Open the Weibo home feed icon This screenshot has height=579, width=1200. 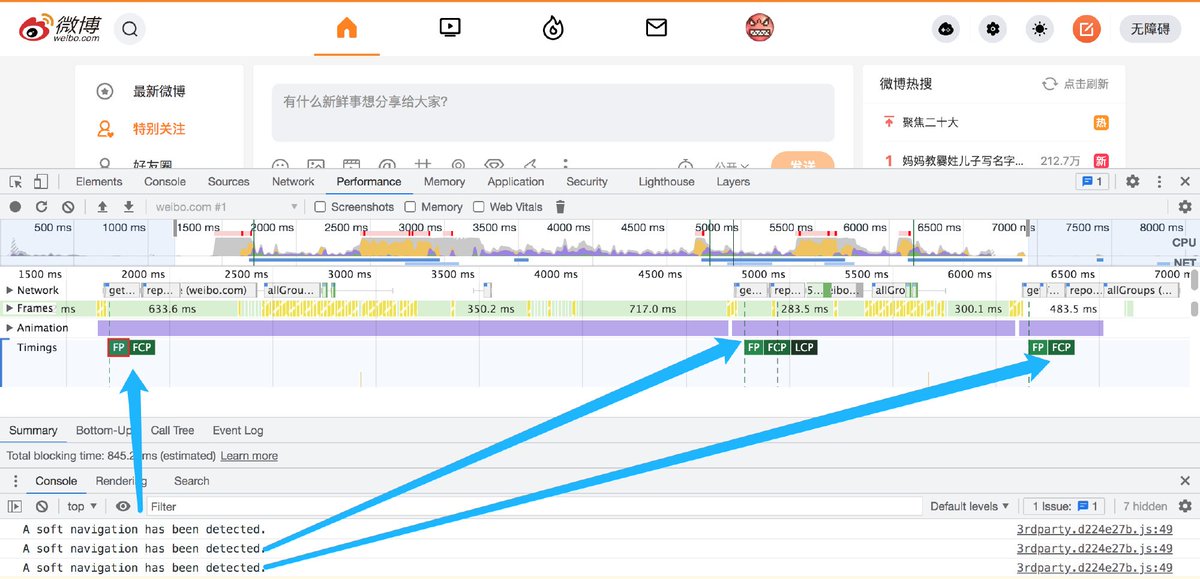click(346, 29)
